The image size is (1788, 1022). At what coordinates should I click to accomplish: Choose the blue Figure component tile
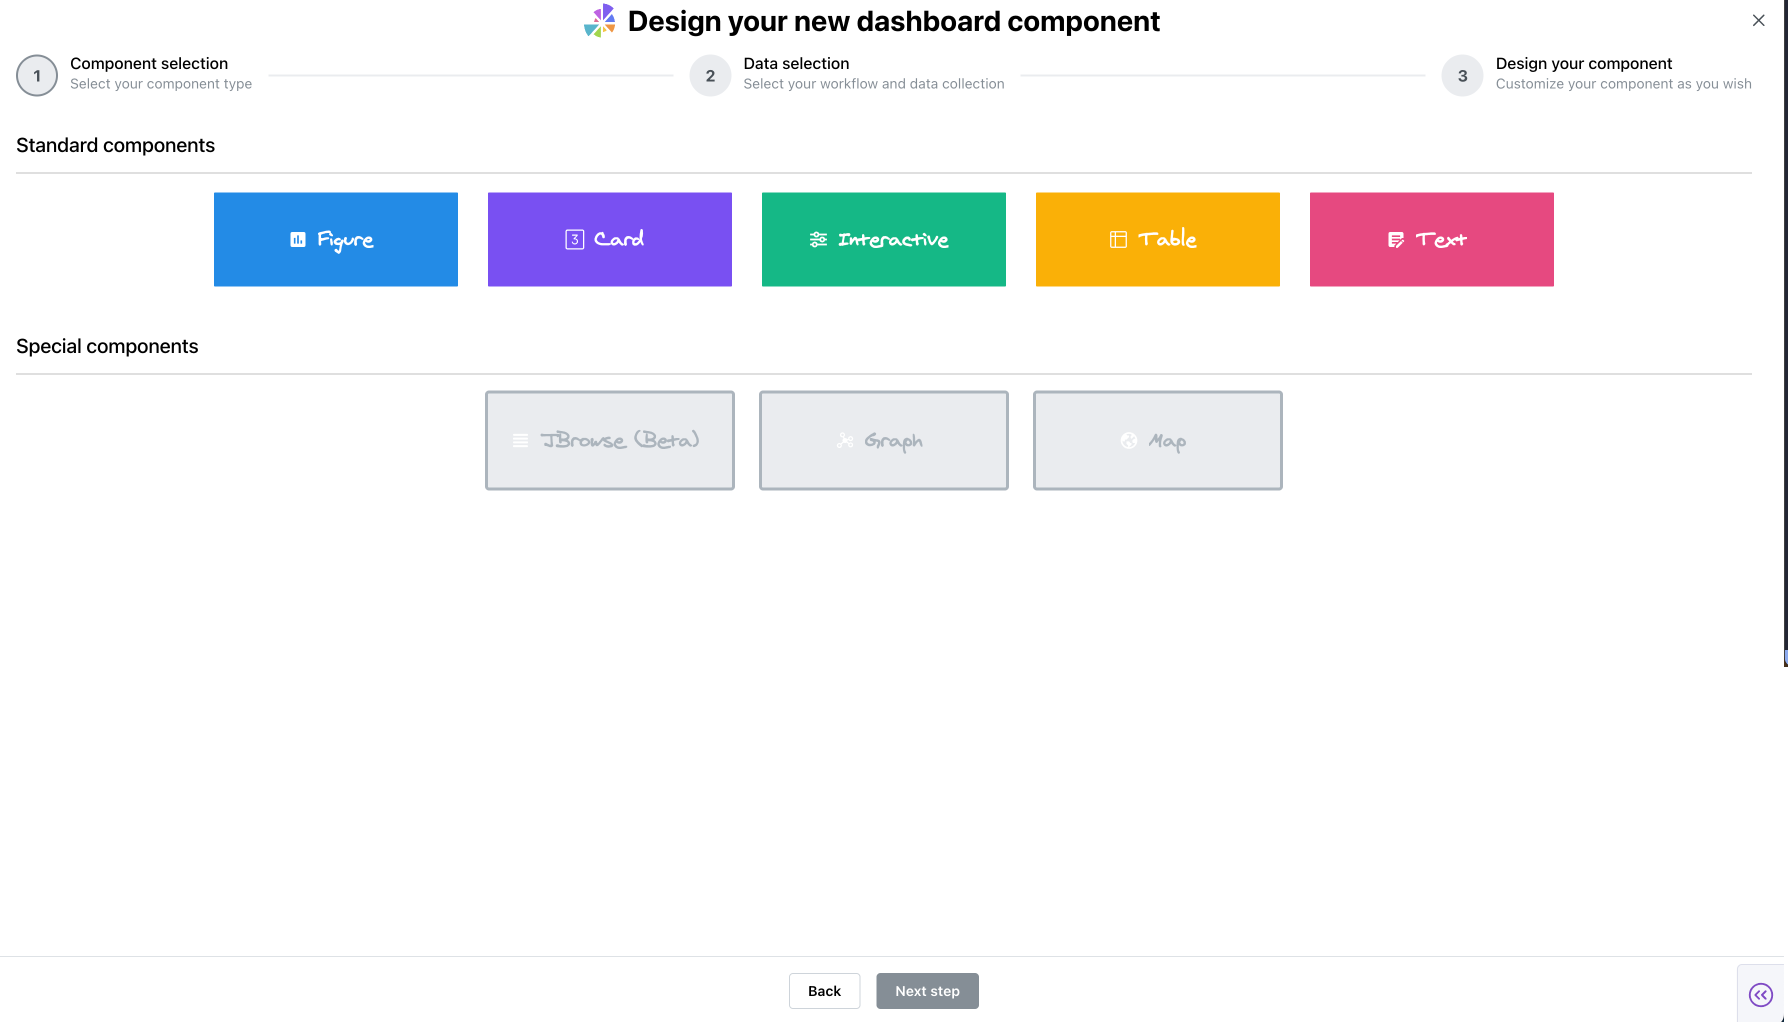tap(336, 240)
